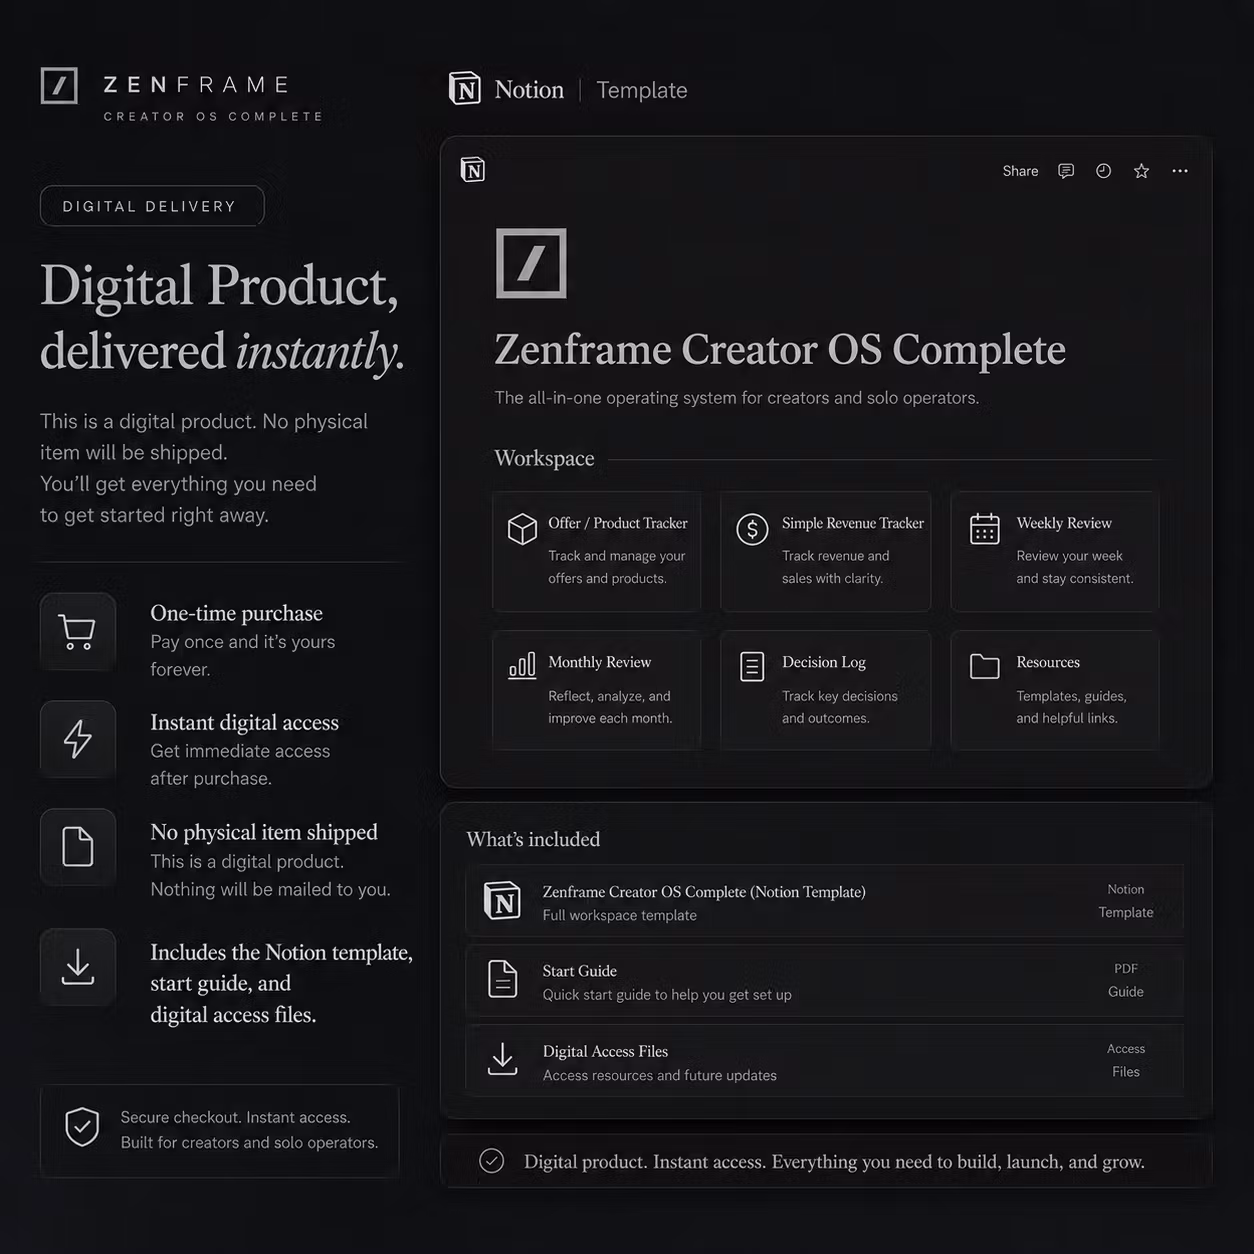Click the 'One-time purchase' heading
This screenshot has width=1254, height=1254.
pyautogui.click(x=236, y=613)
